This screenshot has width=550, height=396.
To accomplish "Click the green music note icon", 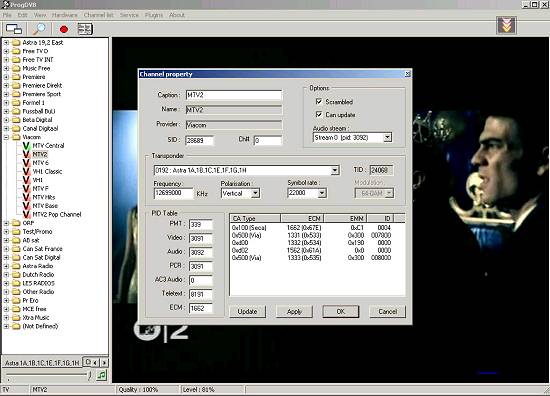I will (x=101, y=375).
